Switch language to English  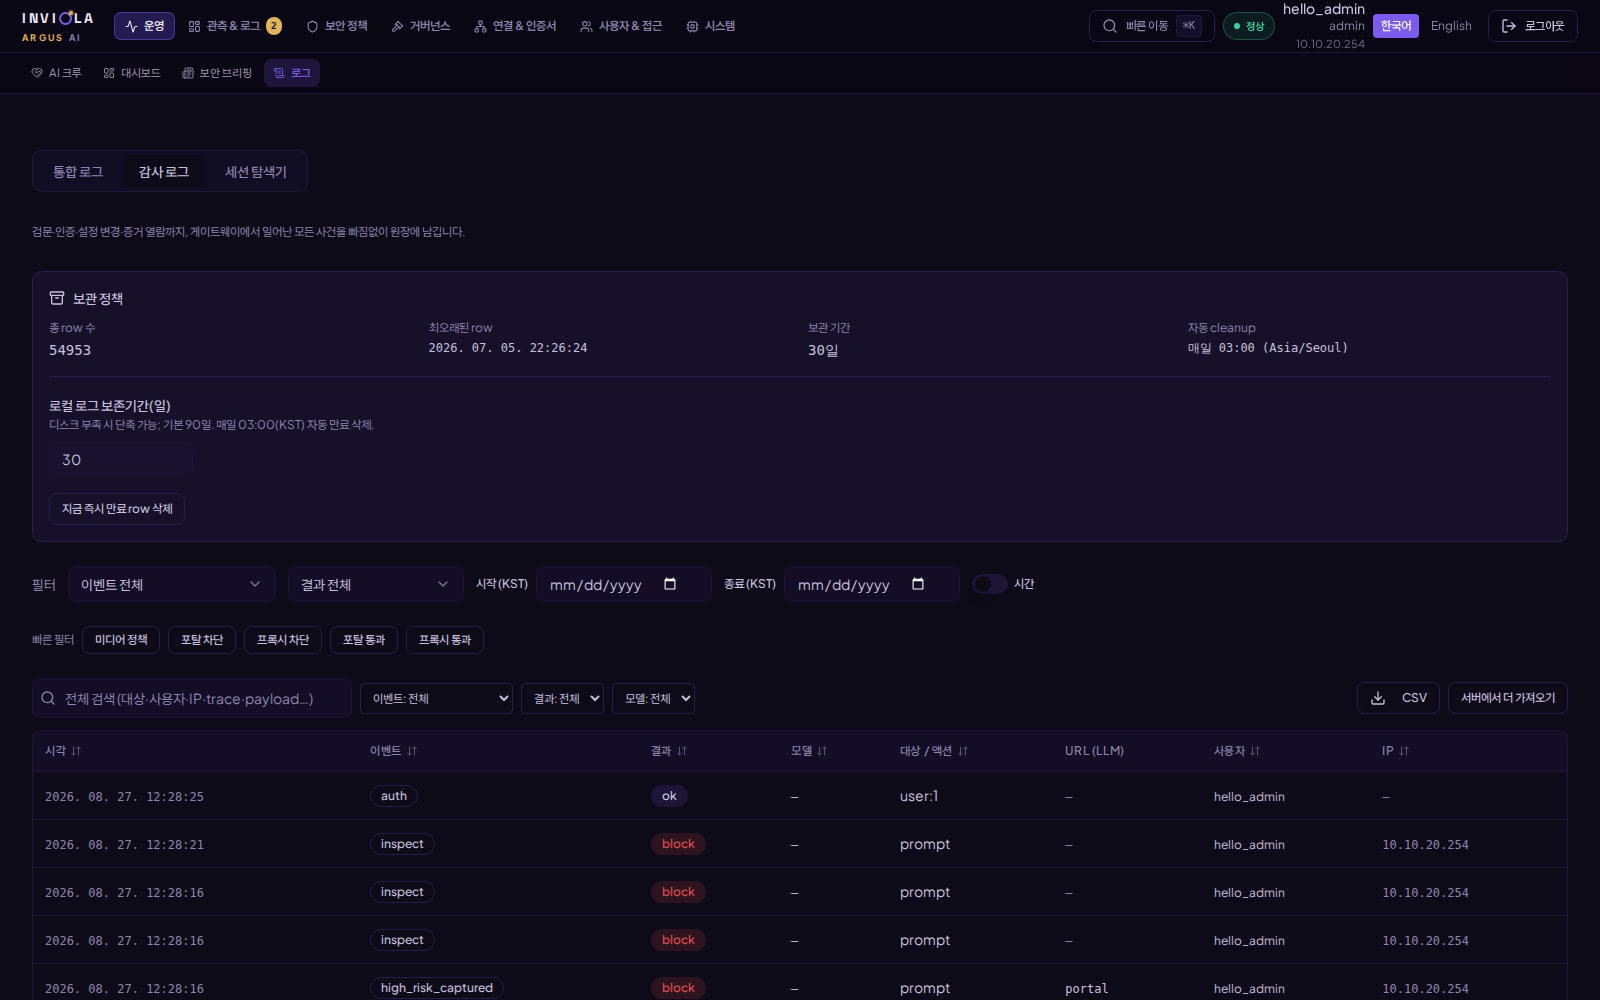click(1451, 26)
